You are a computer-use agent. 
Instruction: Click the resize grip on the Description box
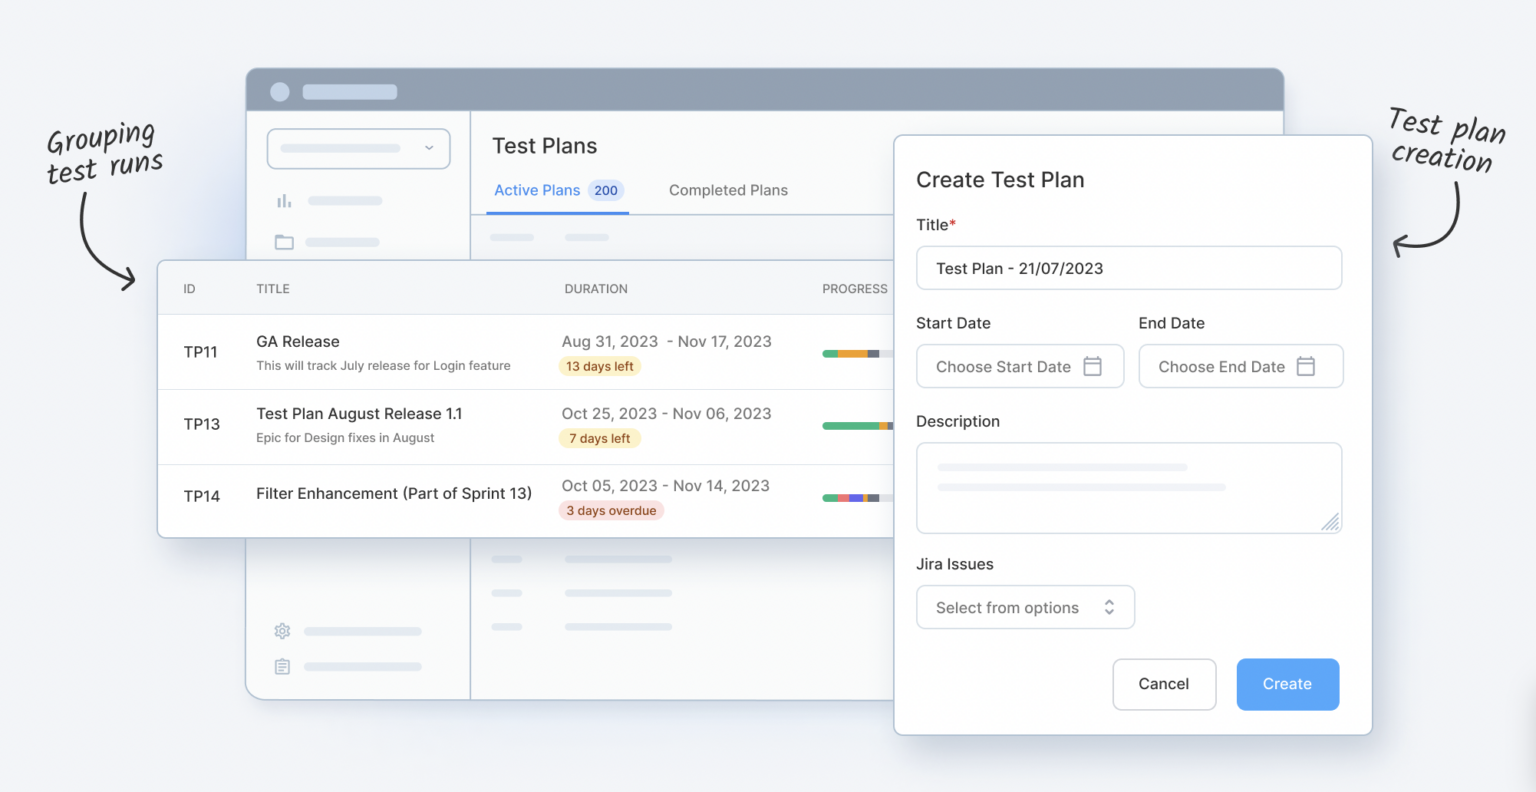tap(1331, 522)
